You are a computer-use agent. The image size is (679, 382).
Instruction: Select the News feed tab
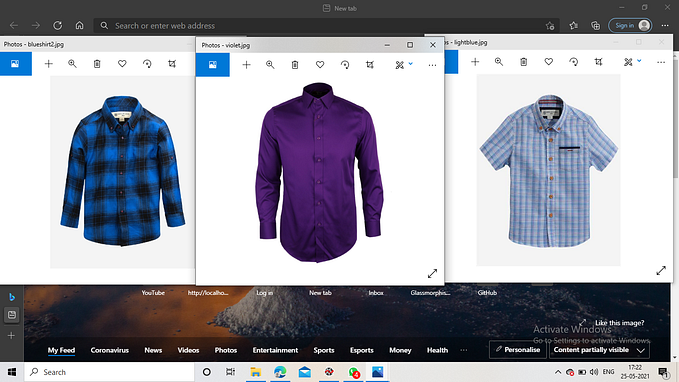pos(153,350)
